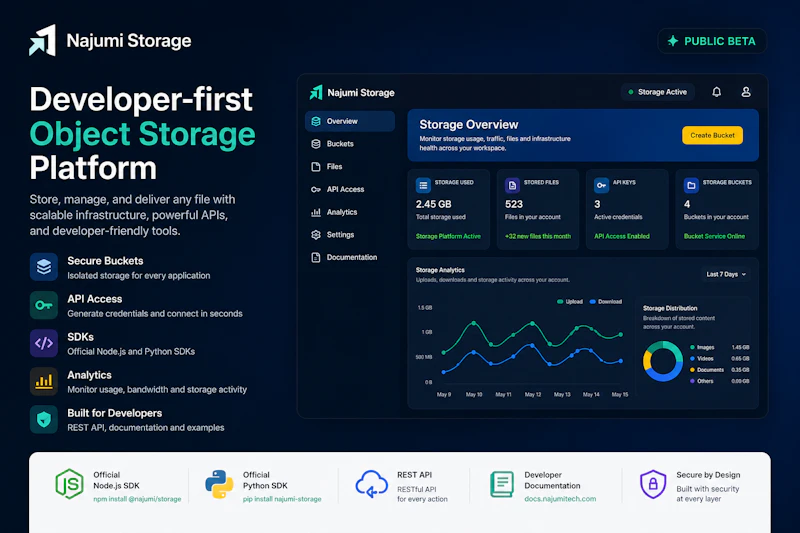The height and width of the screenshot is (533, 800).
Task: Click 'npm install @najumi/storage' text
Action: click(x=137, y=499)
